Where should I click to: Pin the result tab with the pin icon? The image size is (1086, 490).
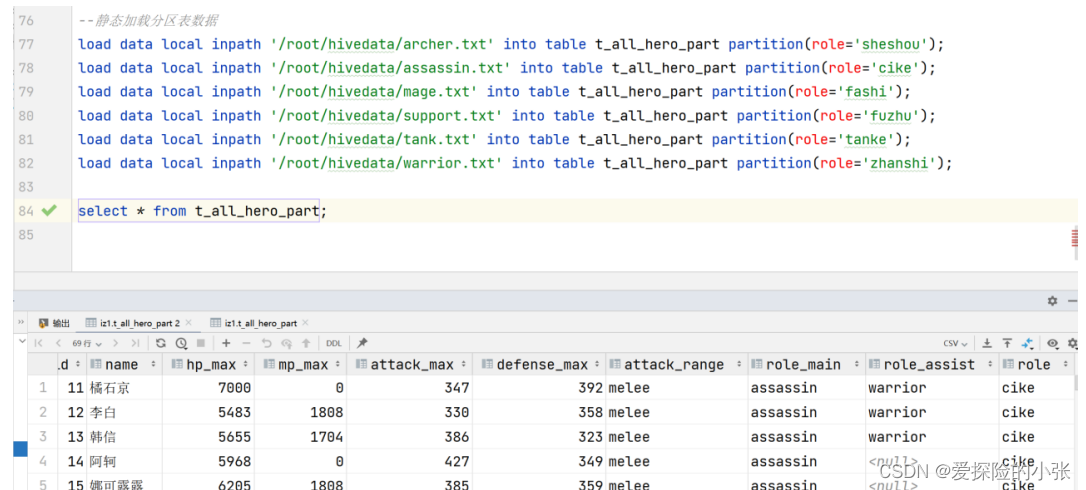coord(362,343)
